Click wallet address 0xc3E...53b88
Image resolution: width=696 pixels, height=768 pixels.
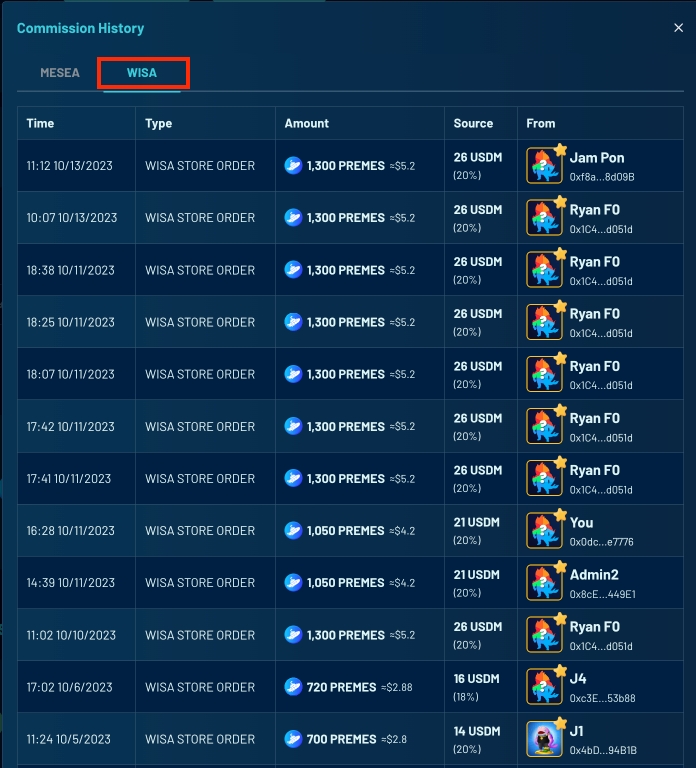(602, 698)
